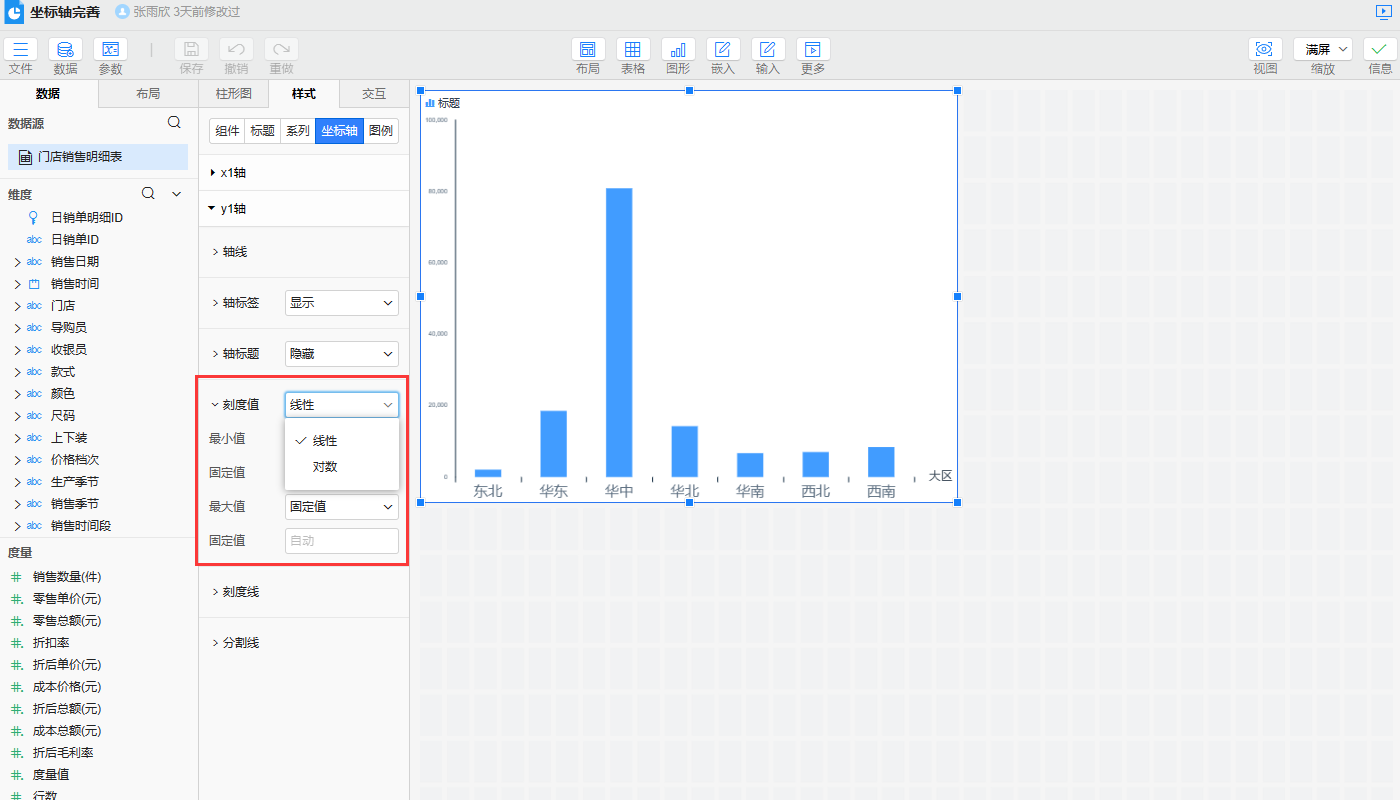Click the 信息 checkmark icon
The width and height of the screenshot is (1400, 800).
coord(1380,50)
